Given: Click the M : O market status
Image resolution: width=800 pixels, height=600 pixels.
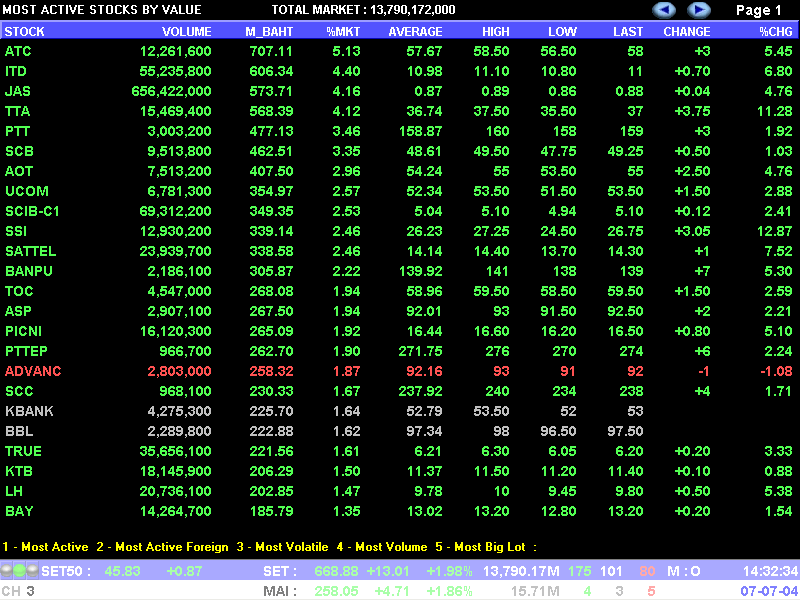Looking at the screenshot, I should pyautogui.click(x=684, y=571).
